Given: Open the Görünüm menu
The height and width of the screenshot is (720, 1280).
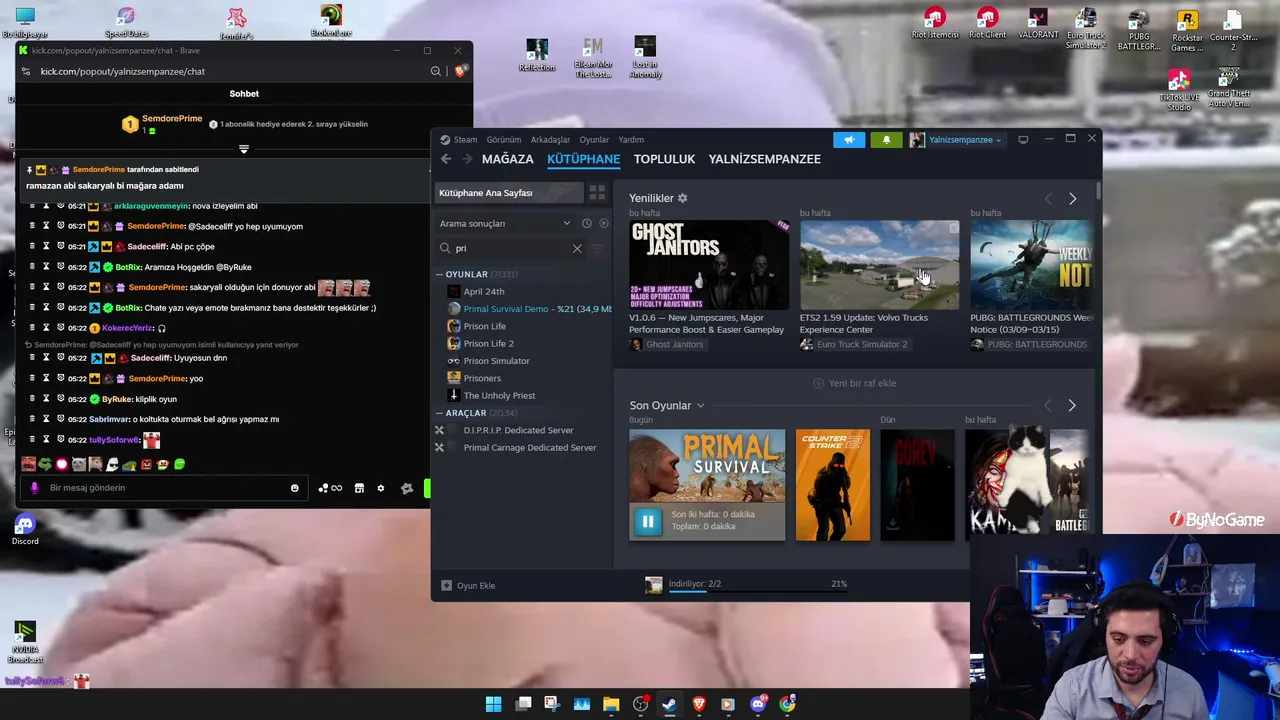Looking at the screenshot, I should point(504,140).
